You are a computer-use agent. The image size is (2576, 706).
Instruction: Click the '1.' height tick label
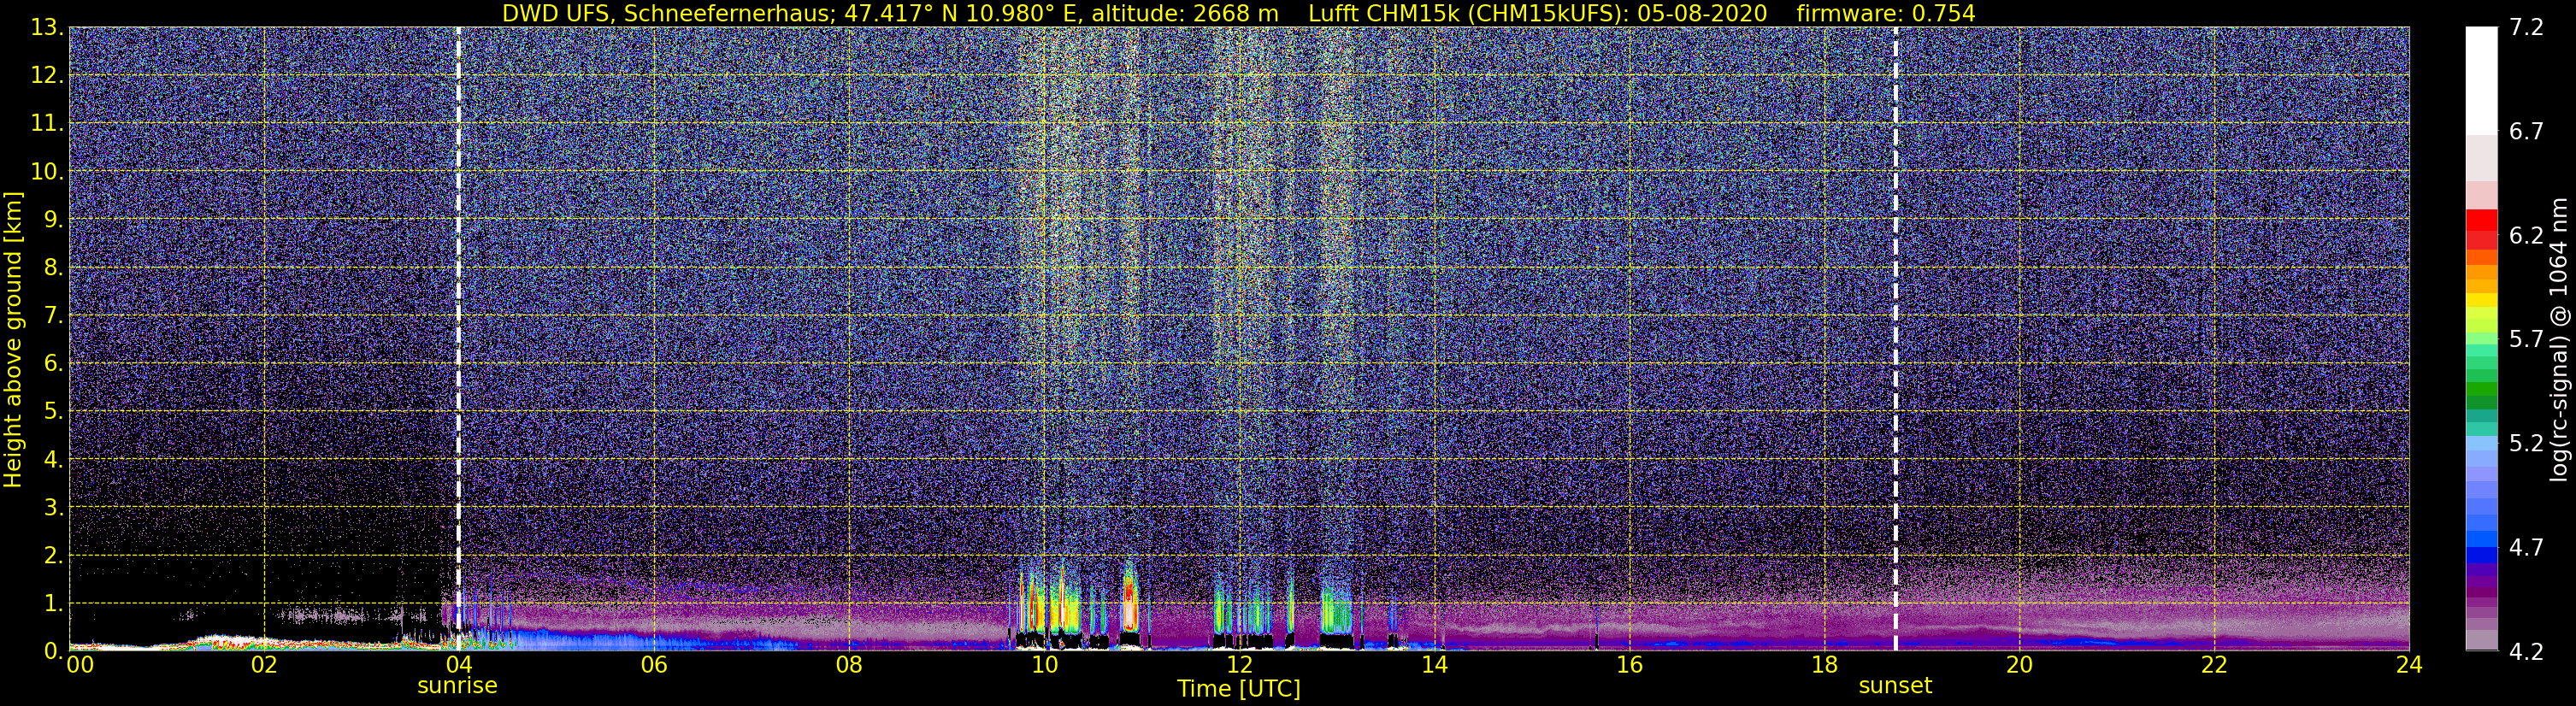pos(53,604)
